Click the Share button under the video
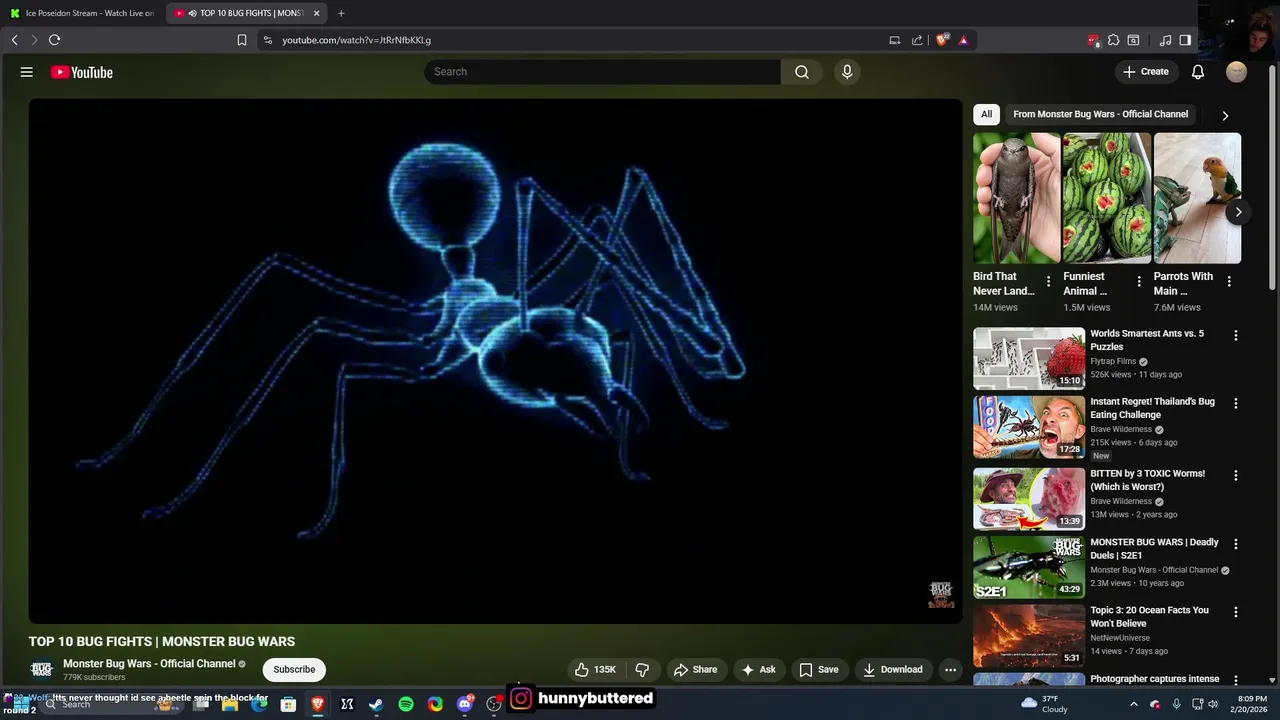The image size is (1280, 720). (695, 670)
